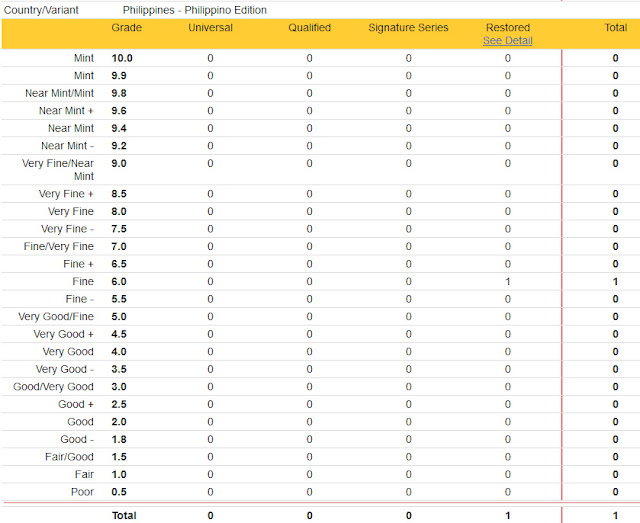Select the Near Mint - row label
Viewport: 640px width, 523px height.
(67, 146)
